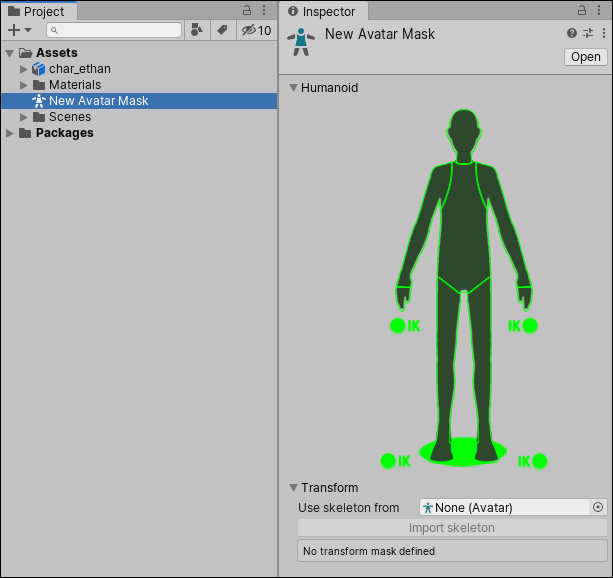Click the Search by Type filter icon
The height and width of the screenshot is (578, 613).
(x=197, y=30)
